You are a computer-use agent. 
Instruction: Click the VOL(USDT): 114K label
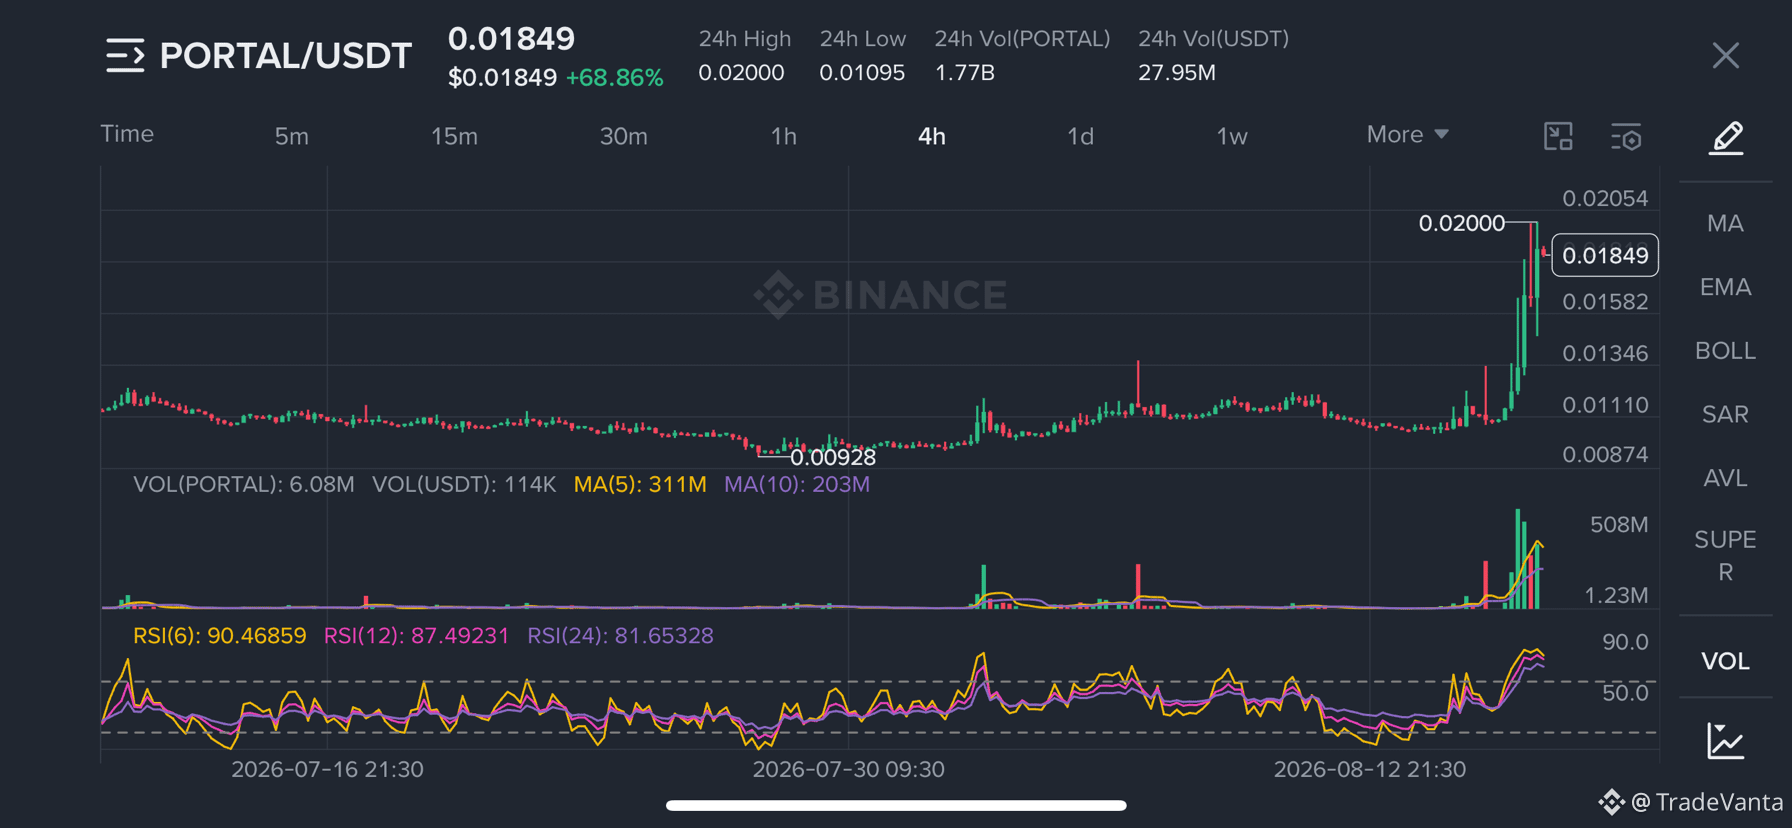click(x=464, y=485)
